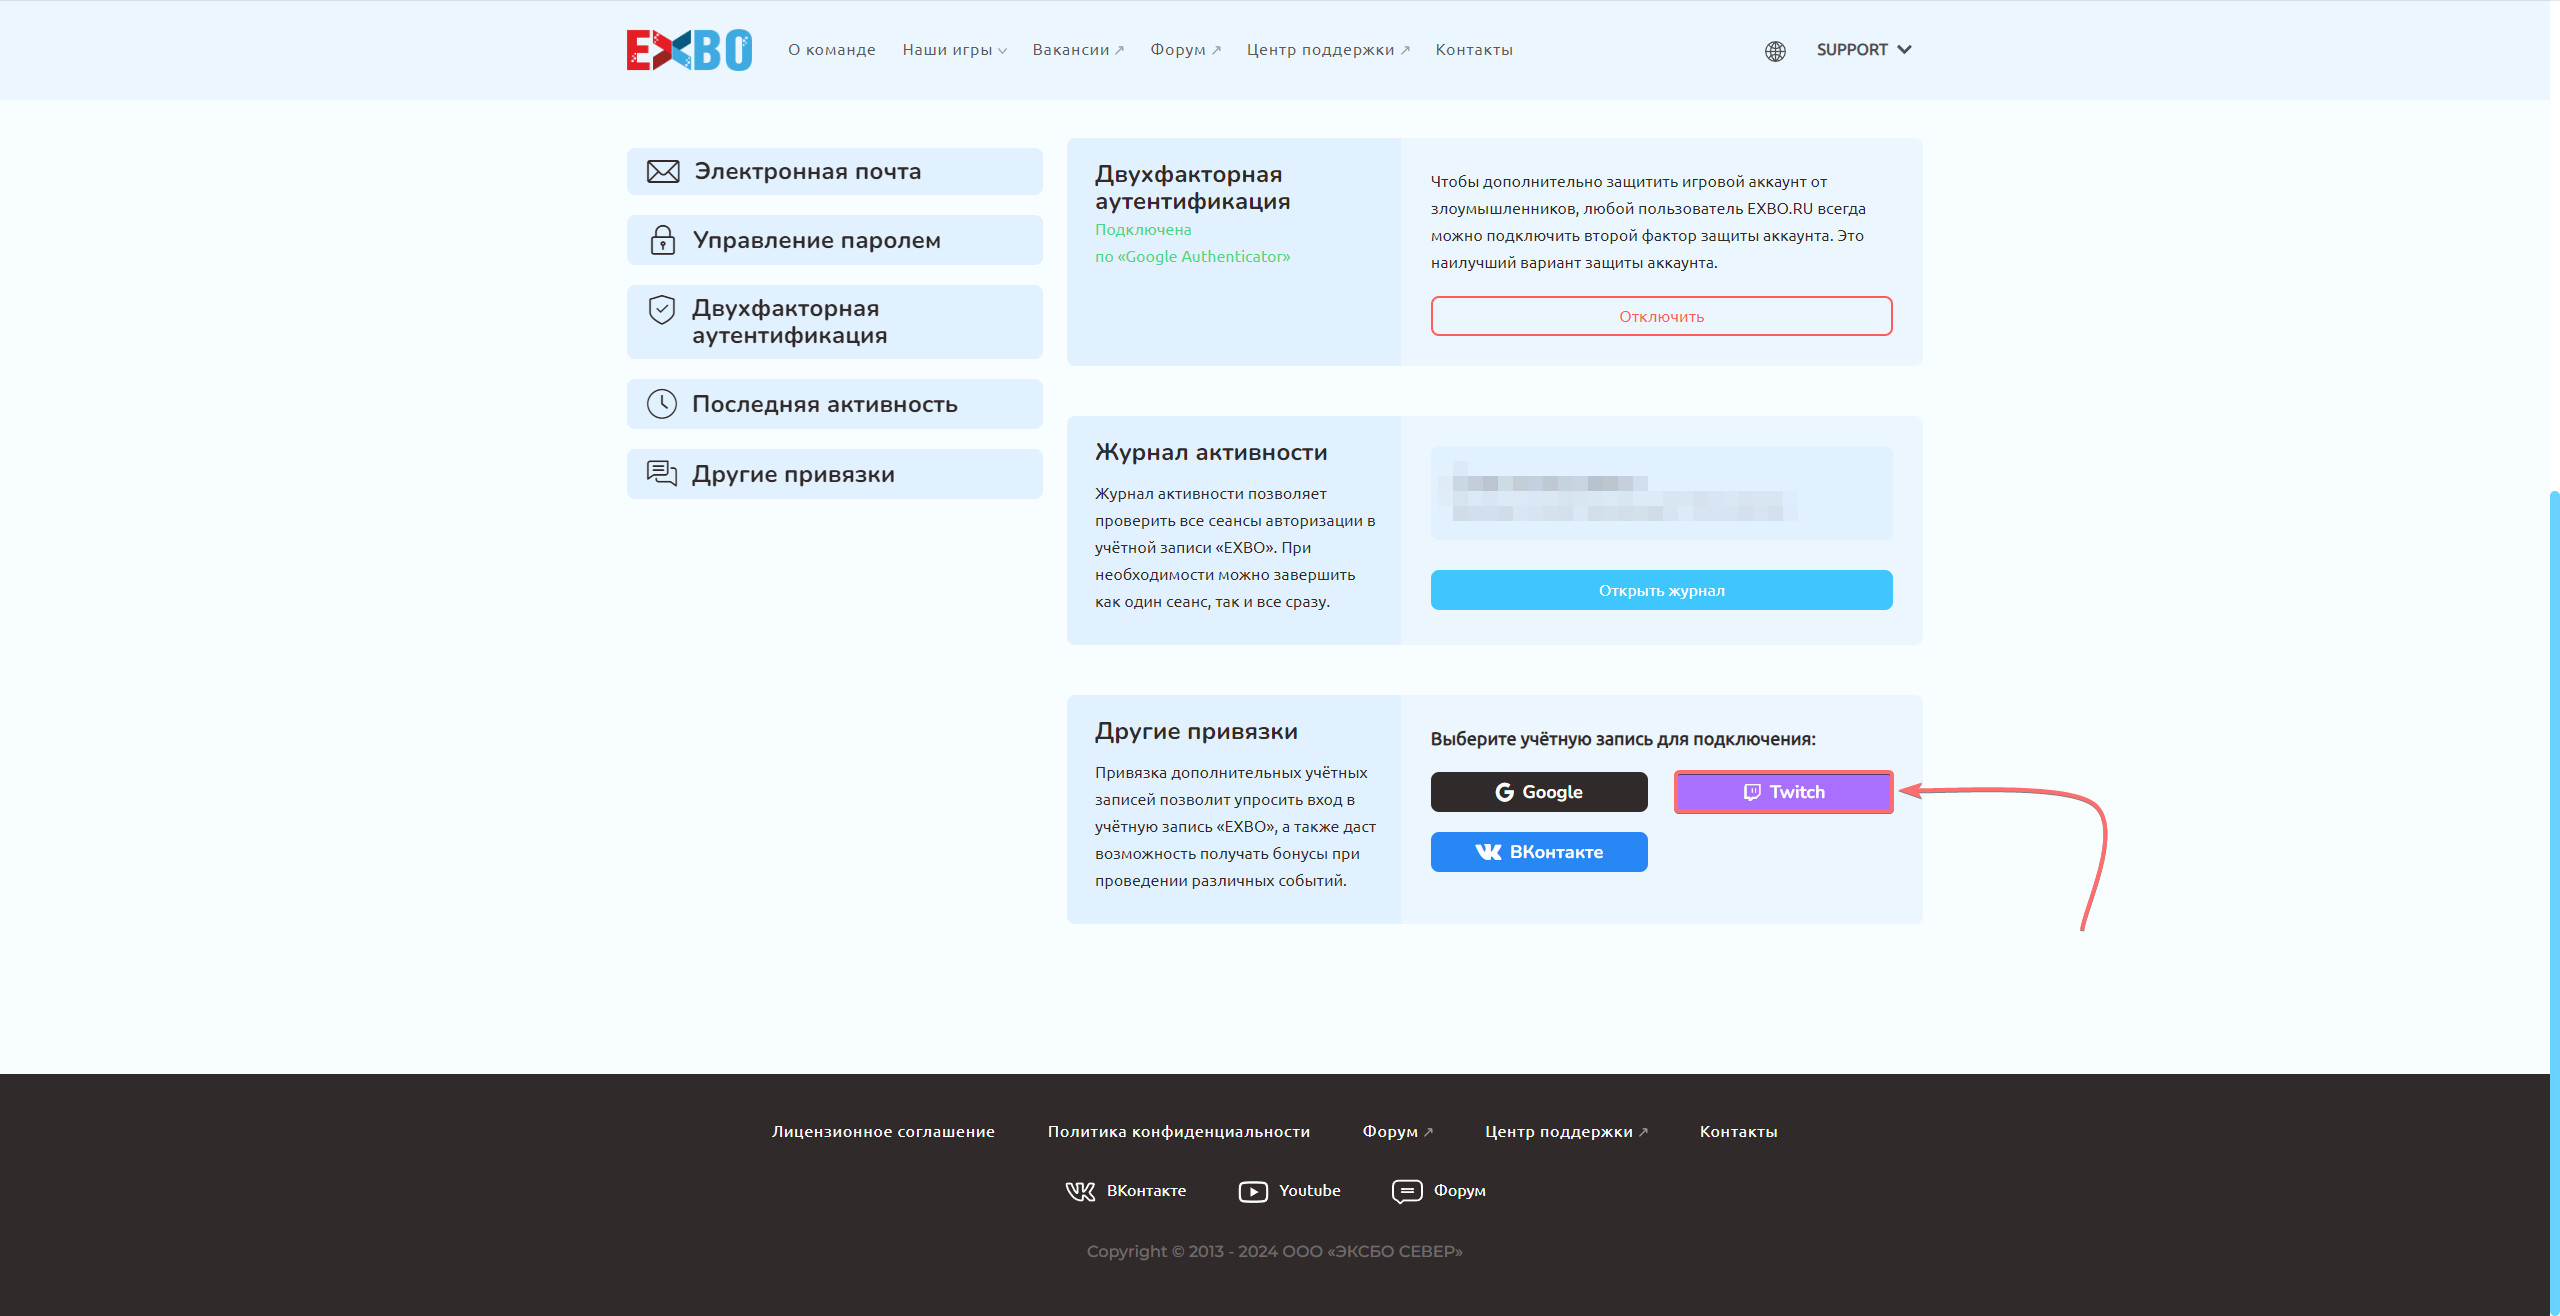Expand the SUPPORT dropdown
Screen dimensions: 2560x1316
tap(1864, 49)
